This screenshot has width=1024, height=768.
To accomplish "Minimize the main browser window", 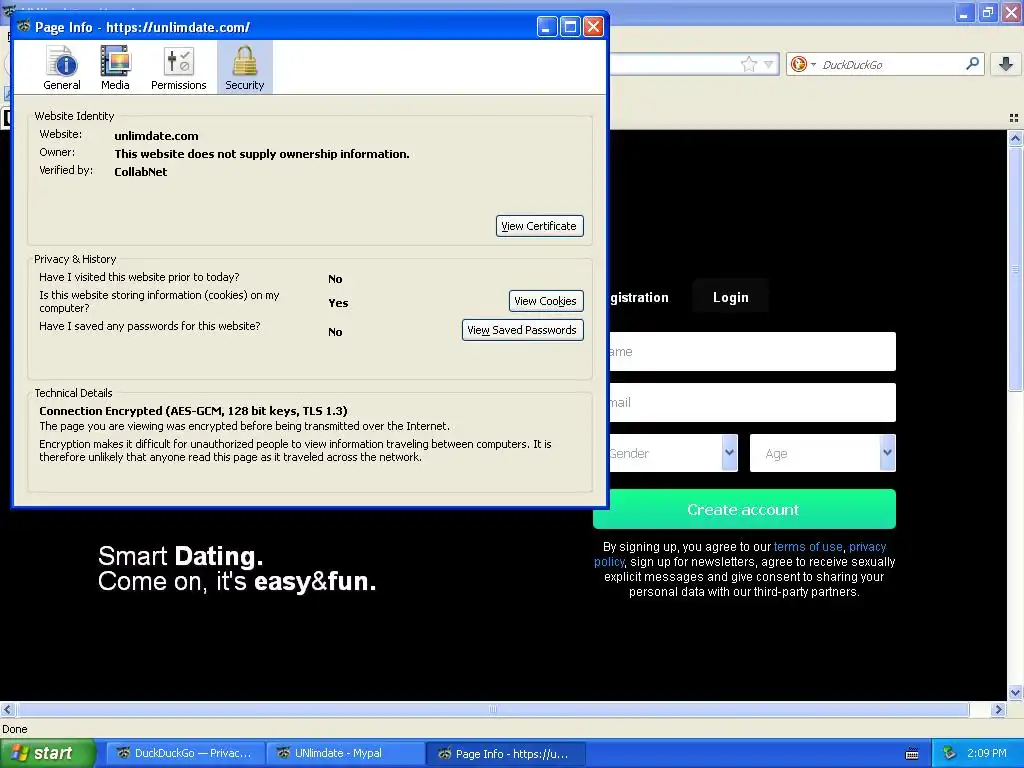I will [965, 12].
